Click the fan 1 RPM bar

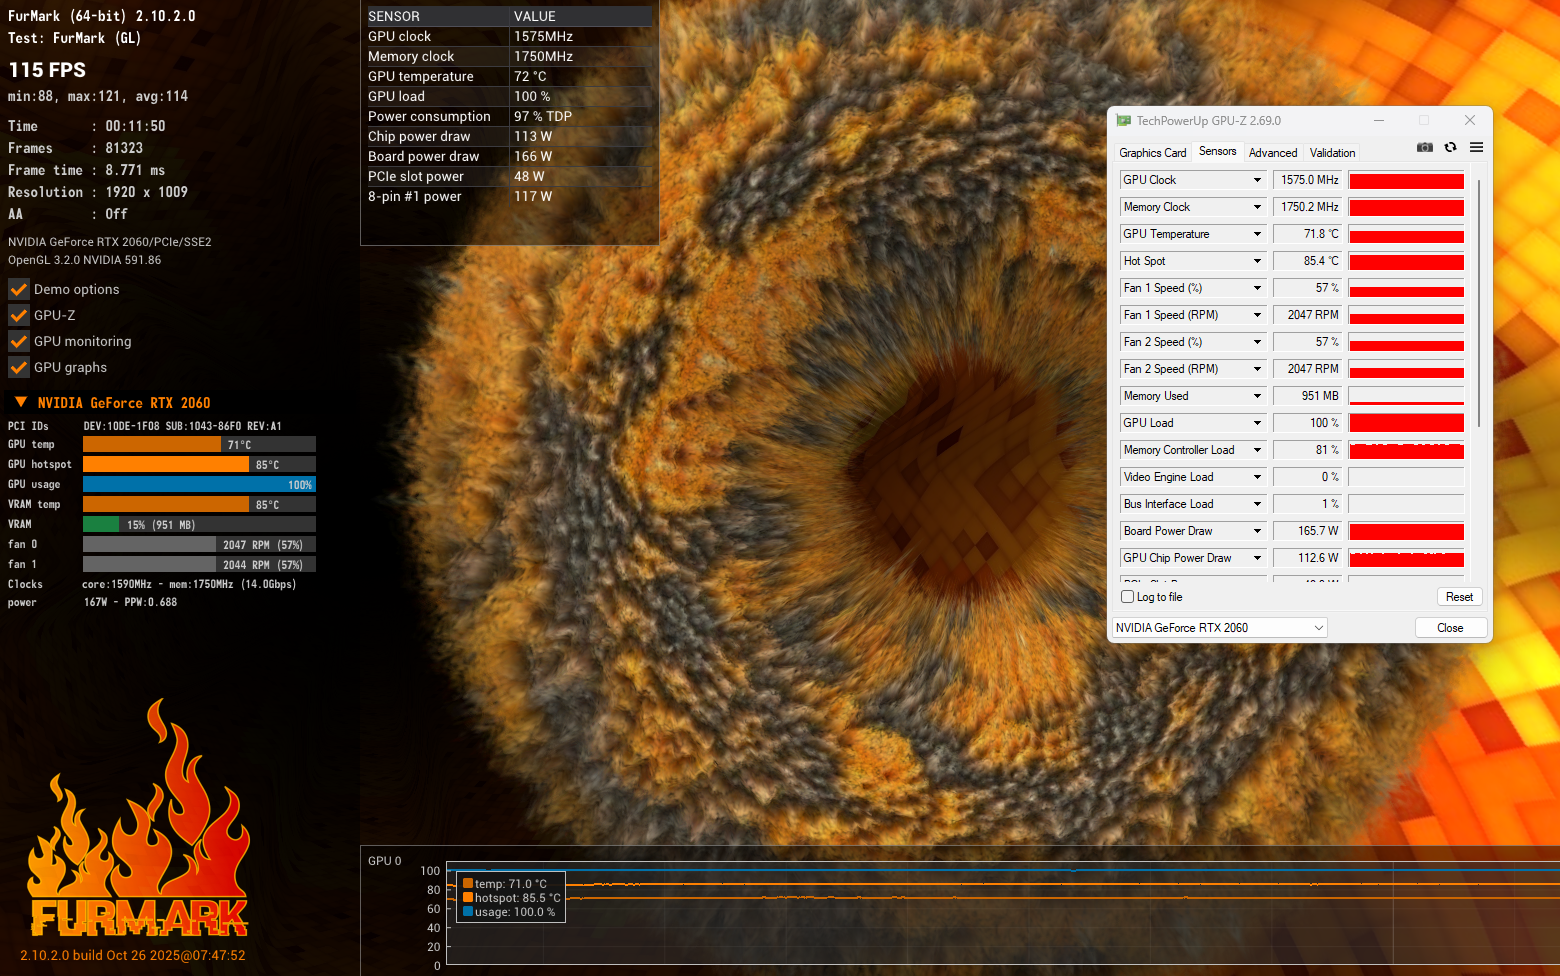(x=199, y=564)
